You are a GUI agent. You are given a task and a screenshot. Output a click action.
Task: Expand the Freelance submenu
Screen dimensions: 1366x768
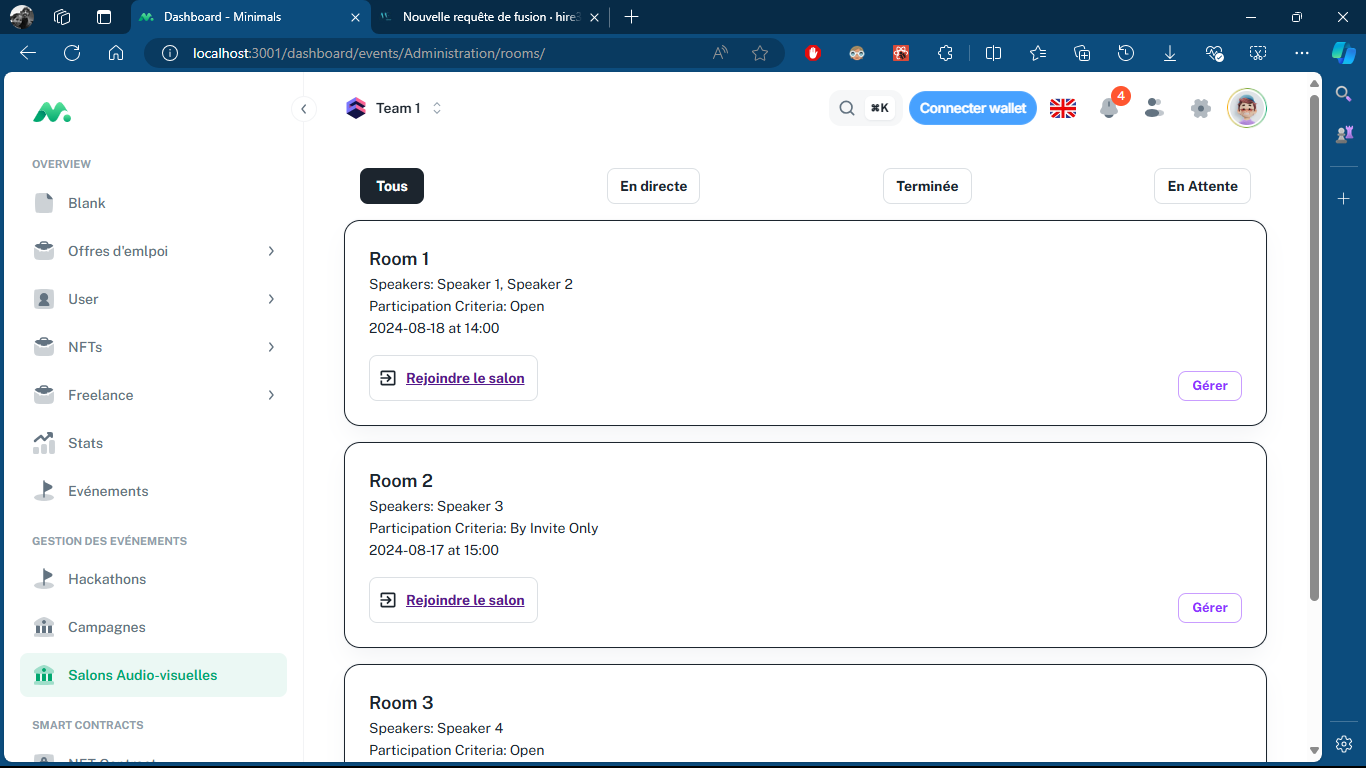pos(271,395)
